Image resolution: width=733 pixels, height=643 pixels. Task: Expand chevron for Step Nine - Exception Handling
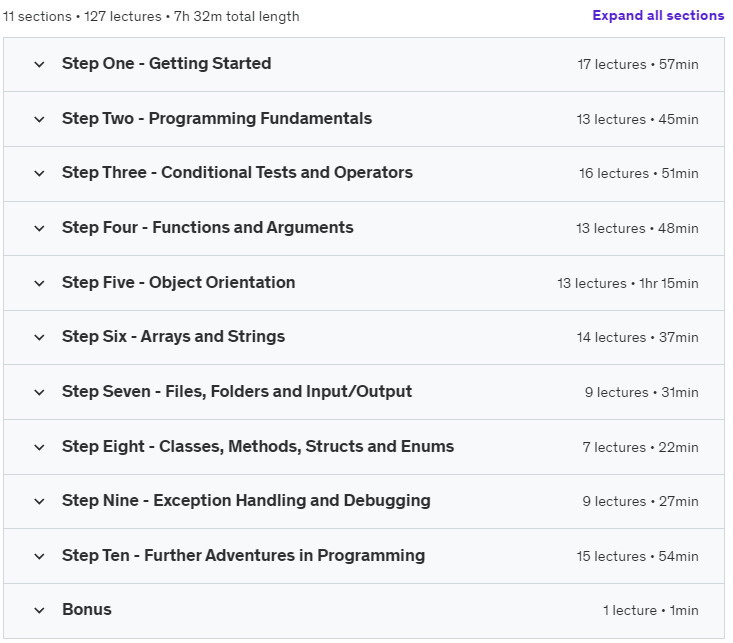click(40, 502)
